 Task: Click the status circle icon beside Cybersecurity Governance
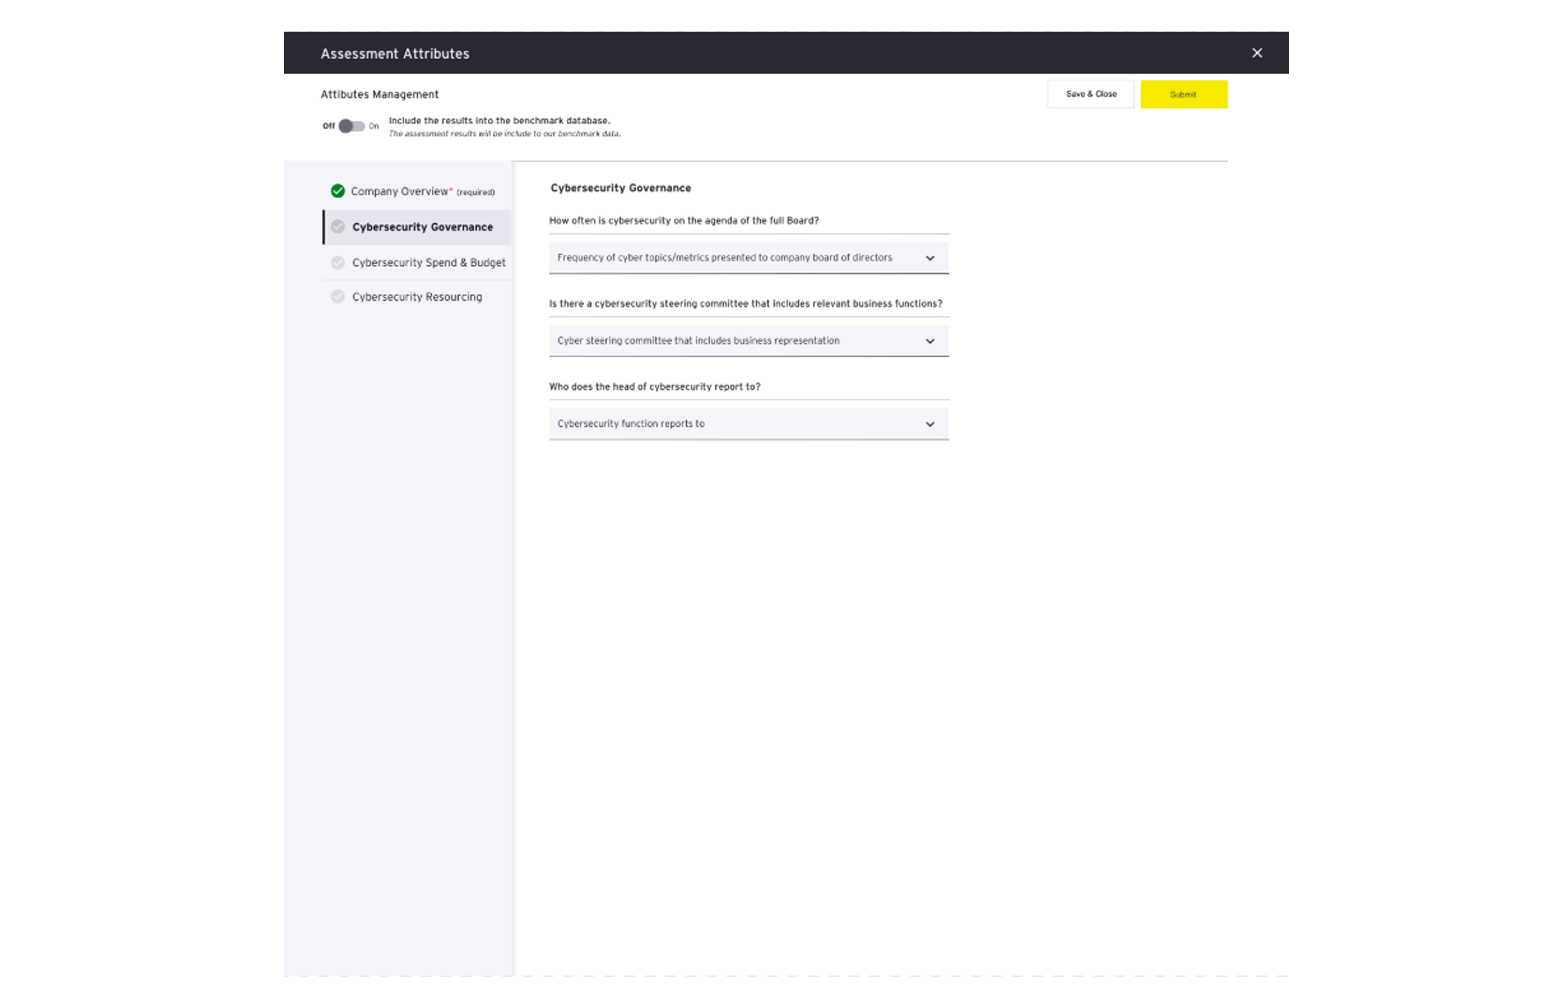[x=338, y=227]
